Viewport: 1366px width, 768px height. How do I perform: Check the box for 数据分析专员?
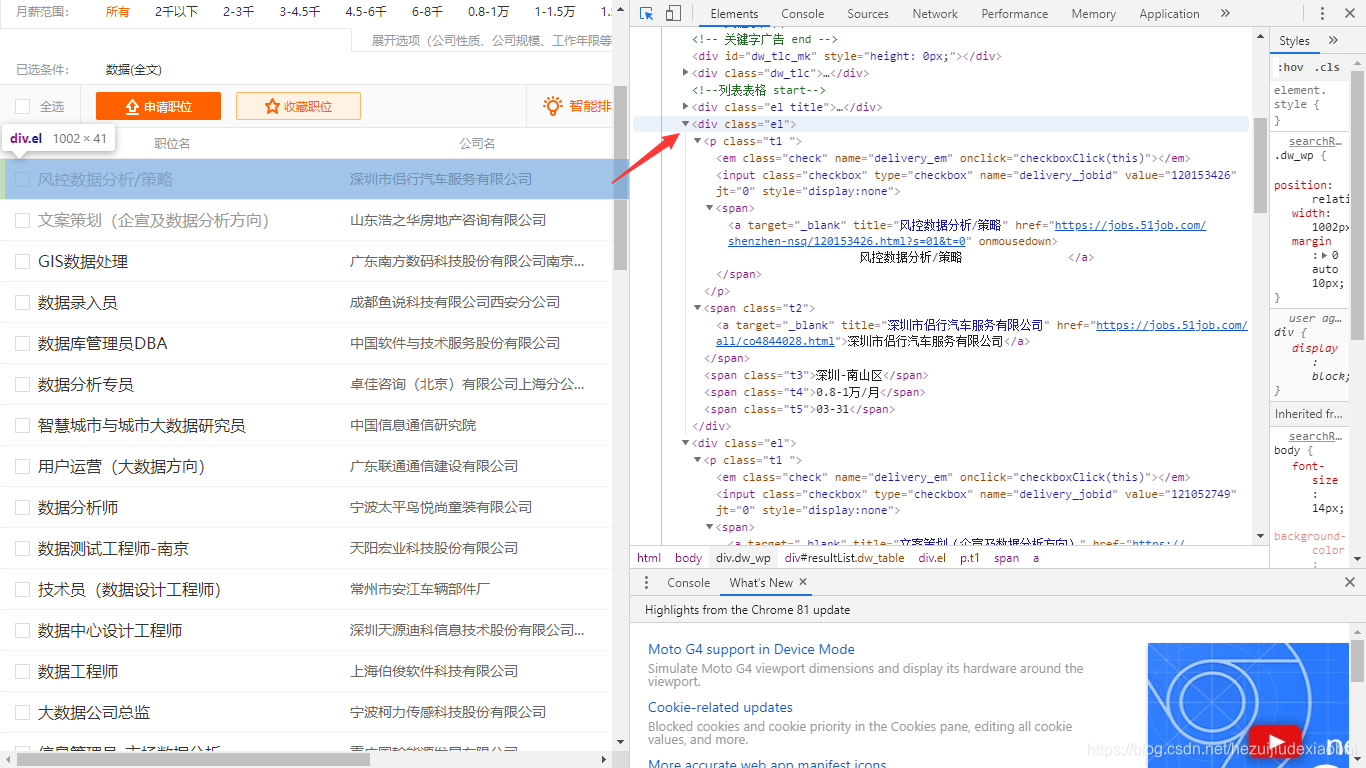tap(22, 385)
